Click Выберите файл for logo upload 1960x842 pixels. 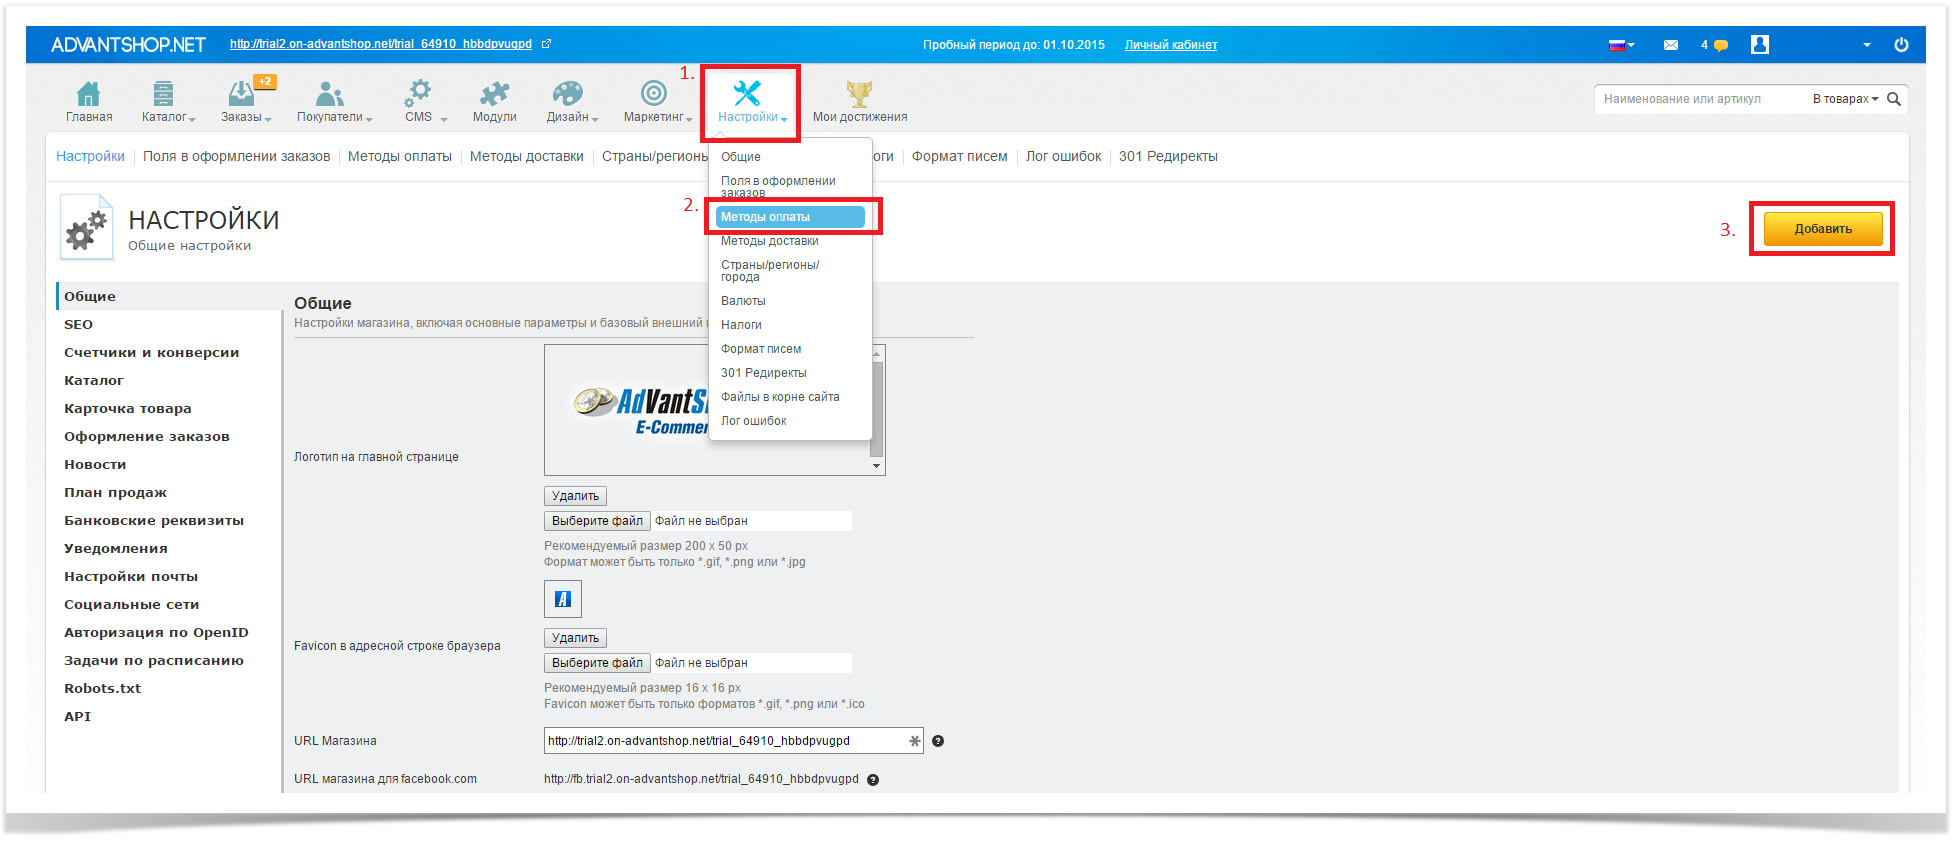597,521
